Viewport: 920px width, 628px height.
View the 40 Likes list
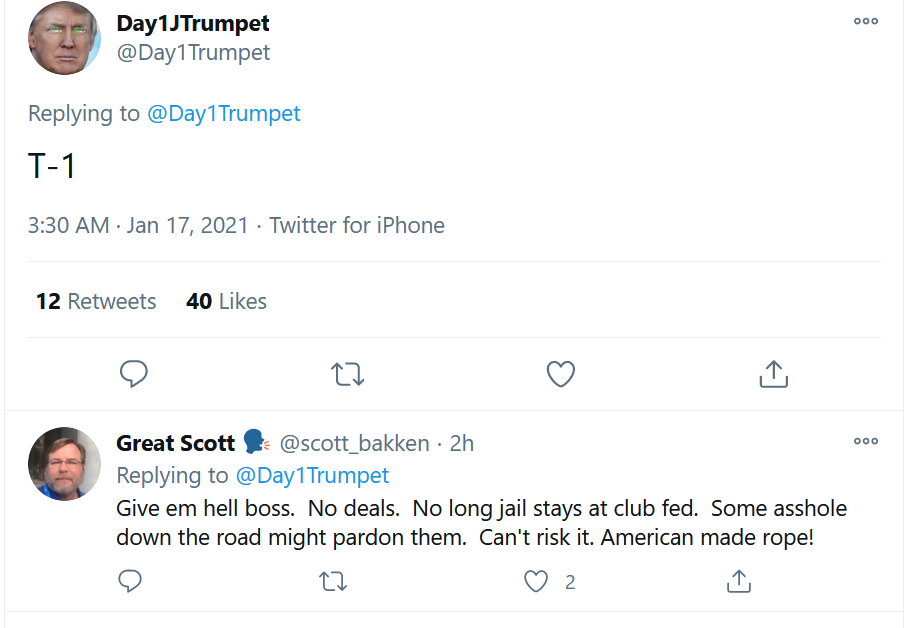pyautogui.click(x=226, y=301)
